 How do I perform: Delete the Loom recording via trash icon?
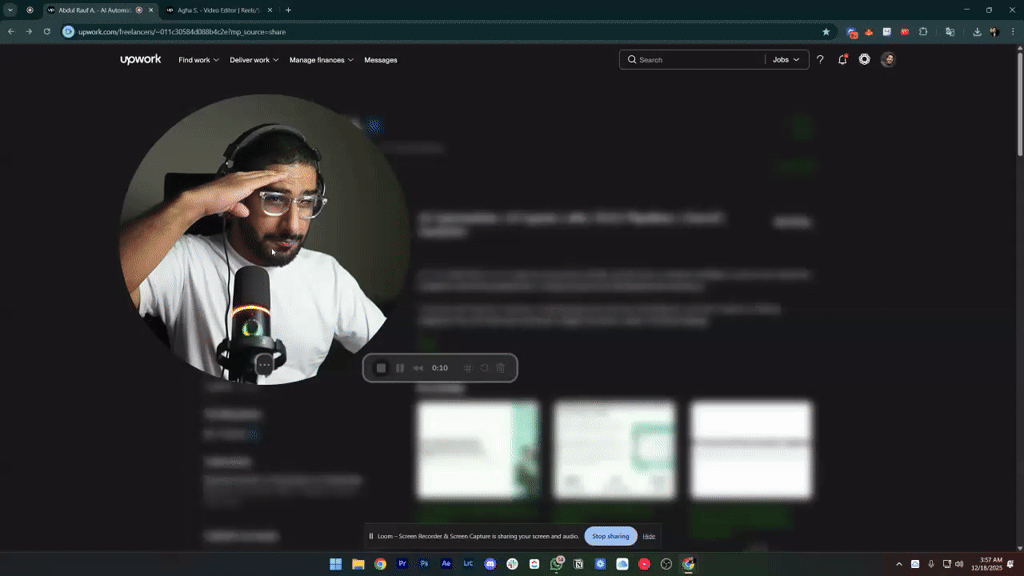pyautogui.click(x=500, y=368)
